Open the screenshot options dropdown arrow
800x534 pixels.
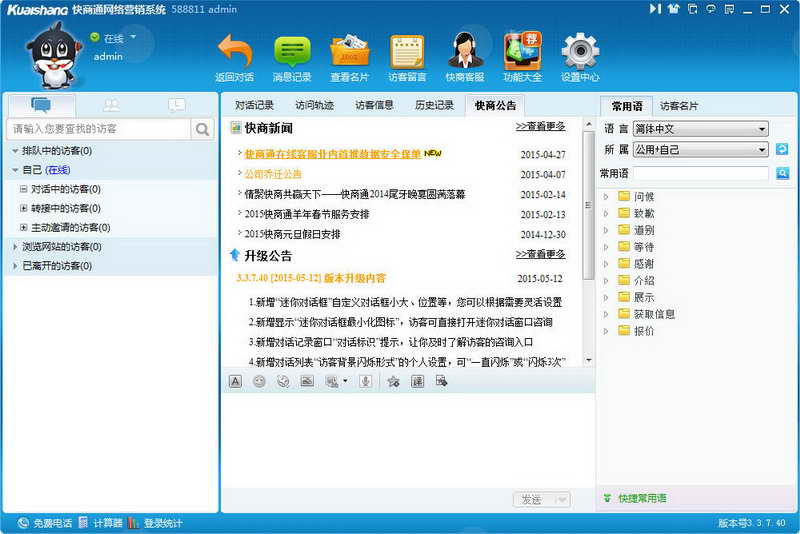(x=345, y=381)
